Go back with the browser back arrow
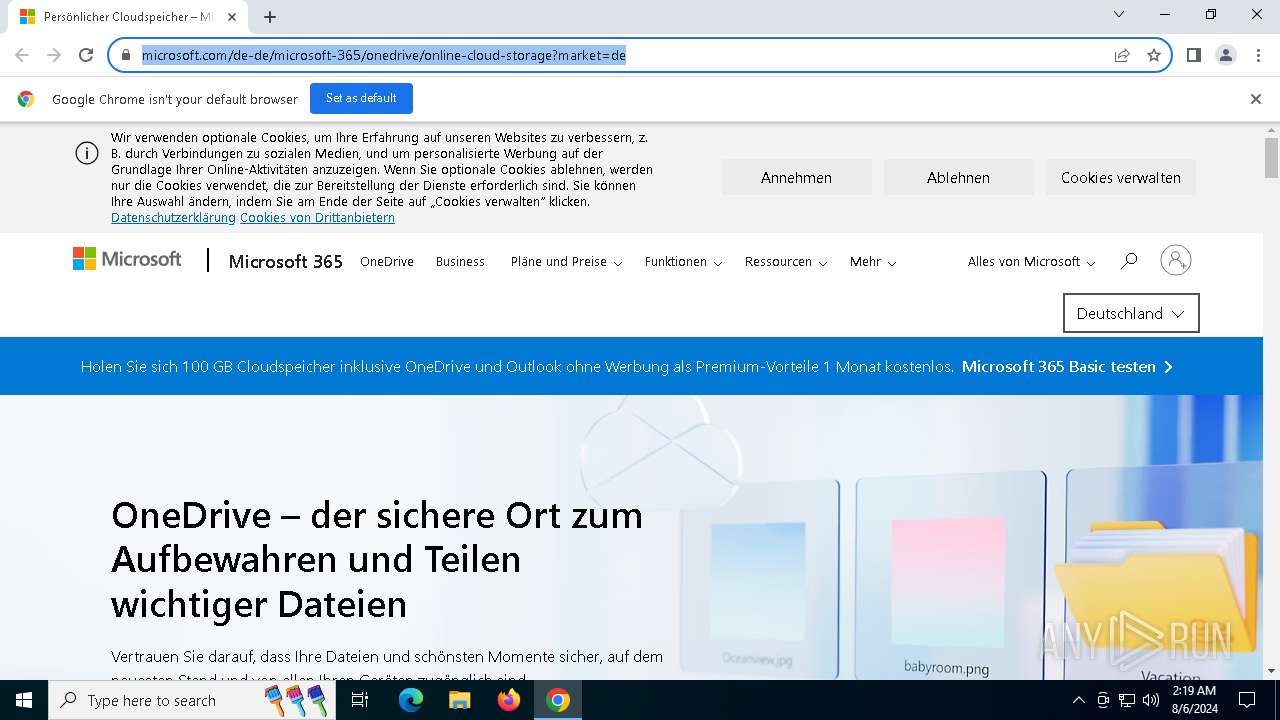Screen dimensions: 1280x720 22,55
